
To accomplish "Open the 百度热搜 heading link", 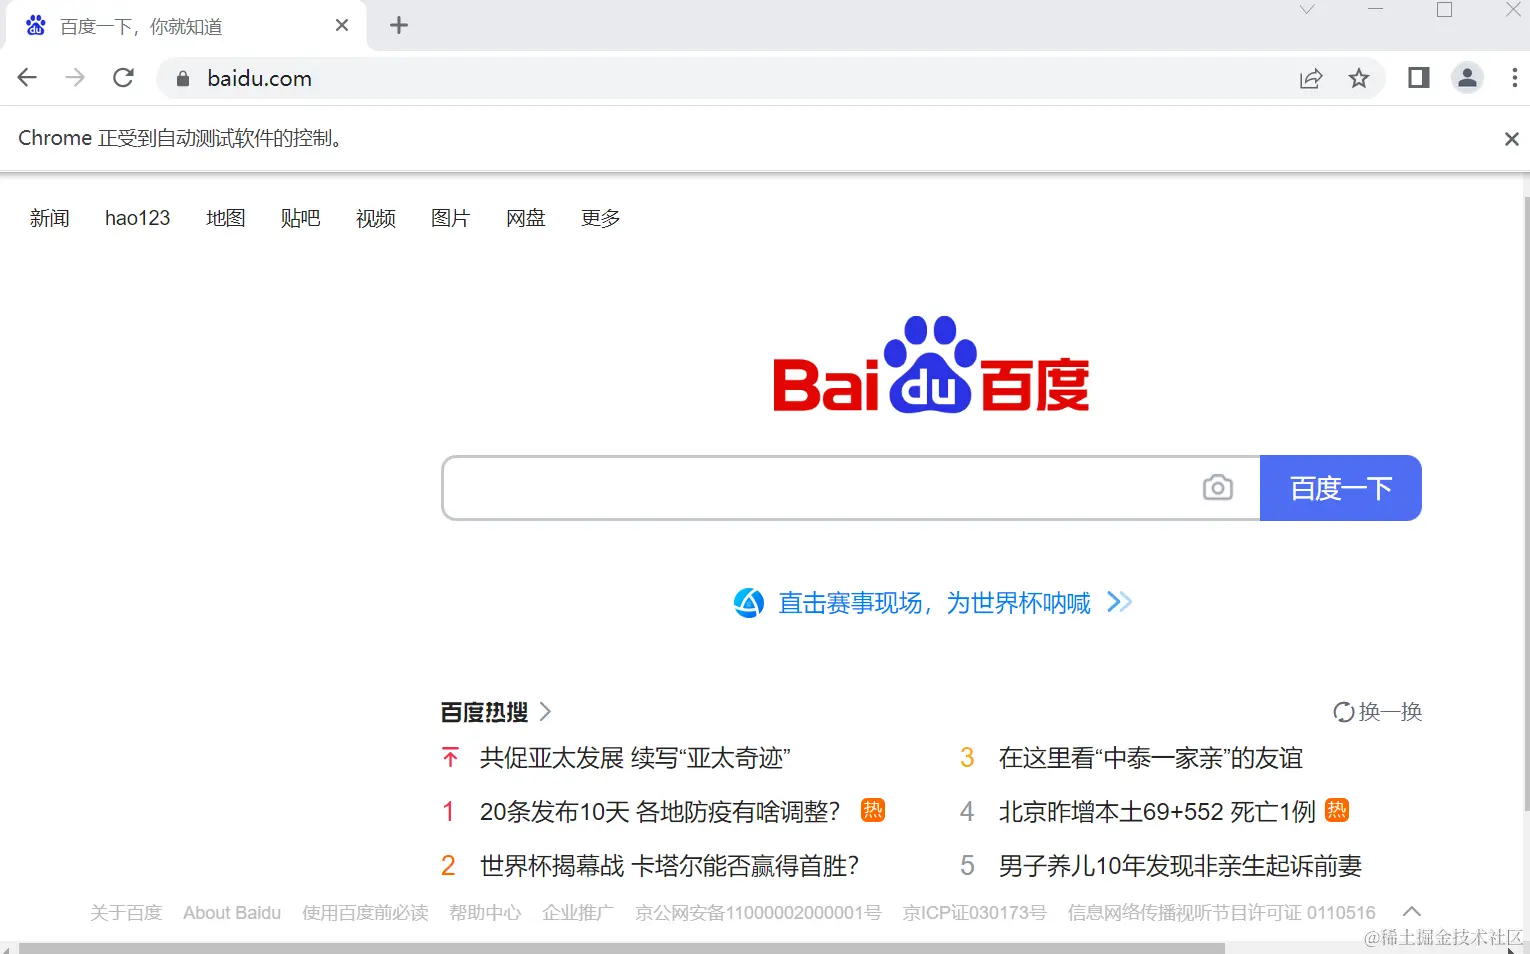I will [x=484, y=712].
